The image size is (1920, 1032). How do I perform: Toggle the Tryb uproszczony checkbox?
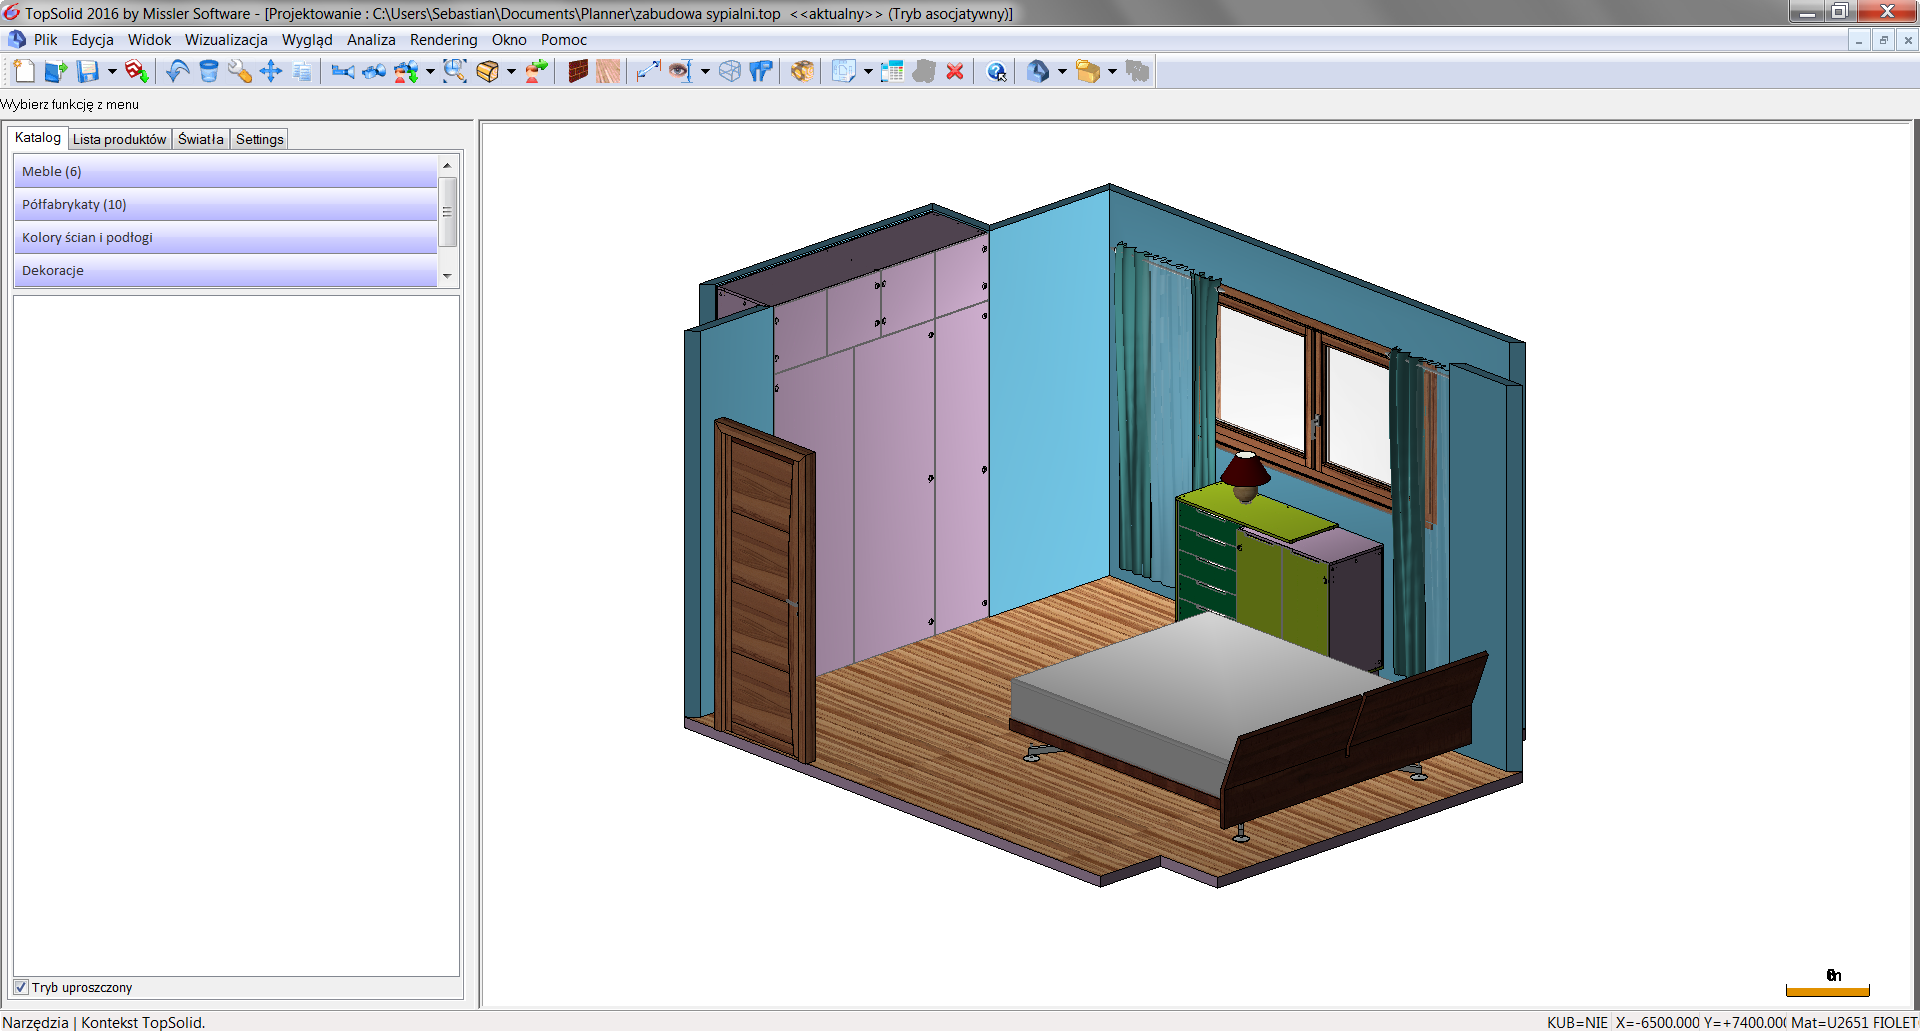tap(21, 987)
